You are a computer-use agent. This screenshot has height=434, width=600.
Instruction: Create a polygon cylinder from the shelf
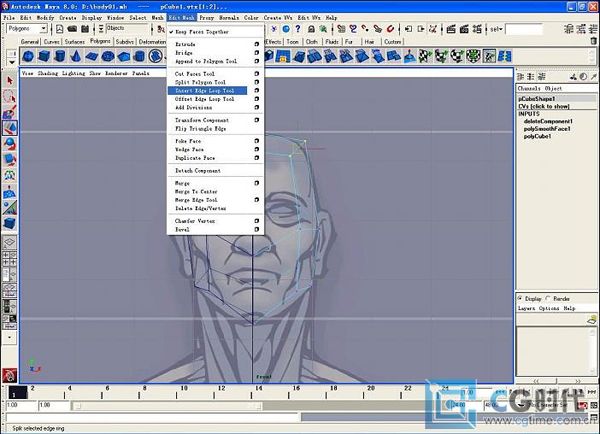click(60, 57)
